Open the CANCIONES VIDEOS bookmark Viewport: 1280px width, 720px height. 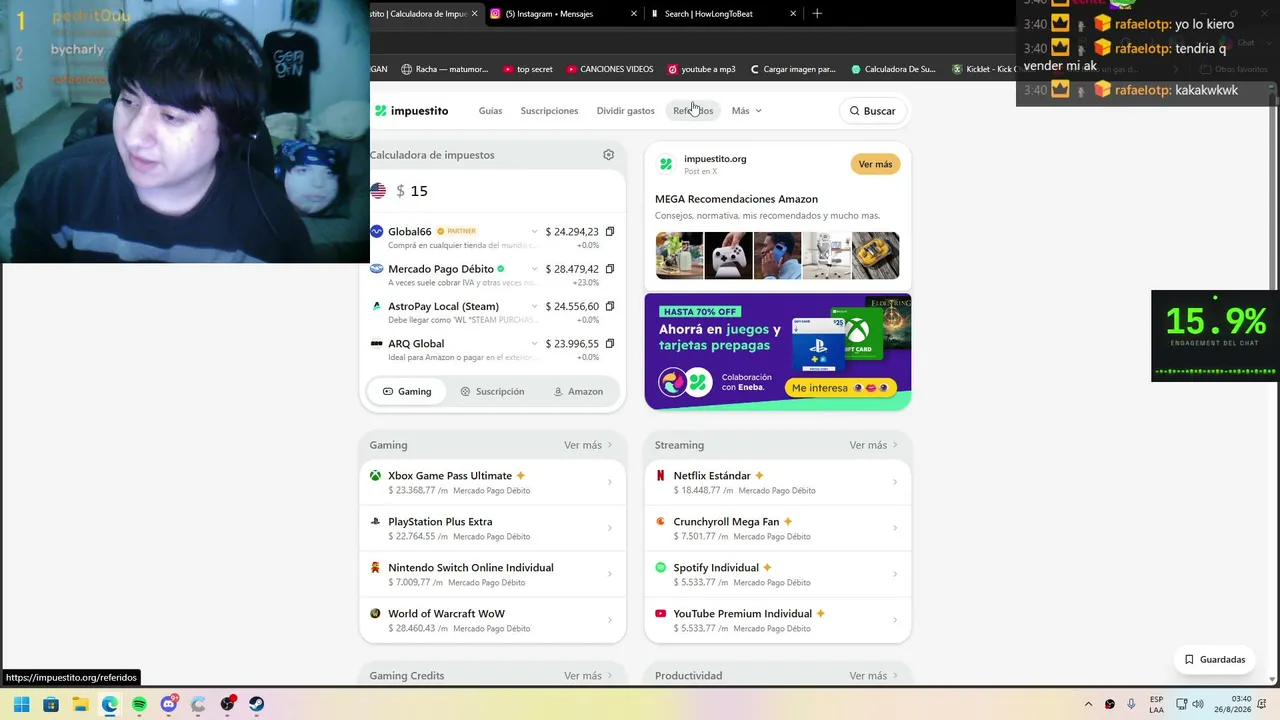tap(610, 69)
